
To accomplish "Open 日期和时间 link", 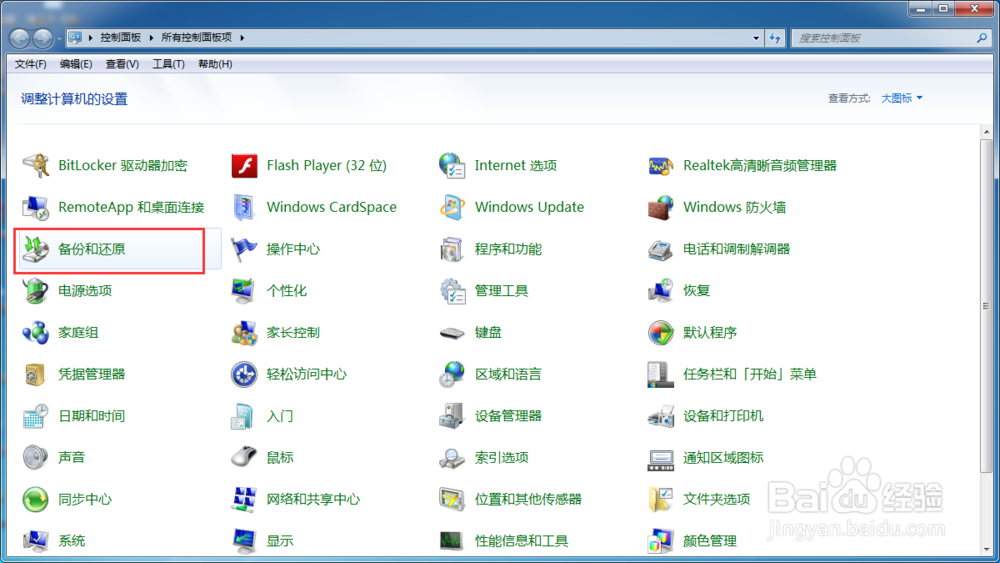I will click(x=91, y=416).
